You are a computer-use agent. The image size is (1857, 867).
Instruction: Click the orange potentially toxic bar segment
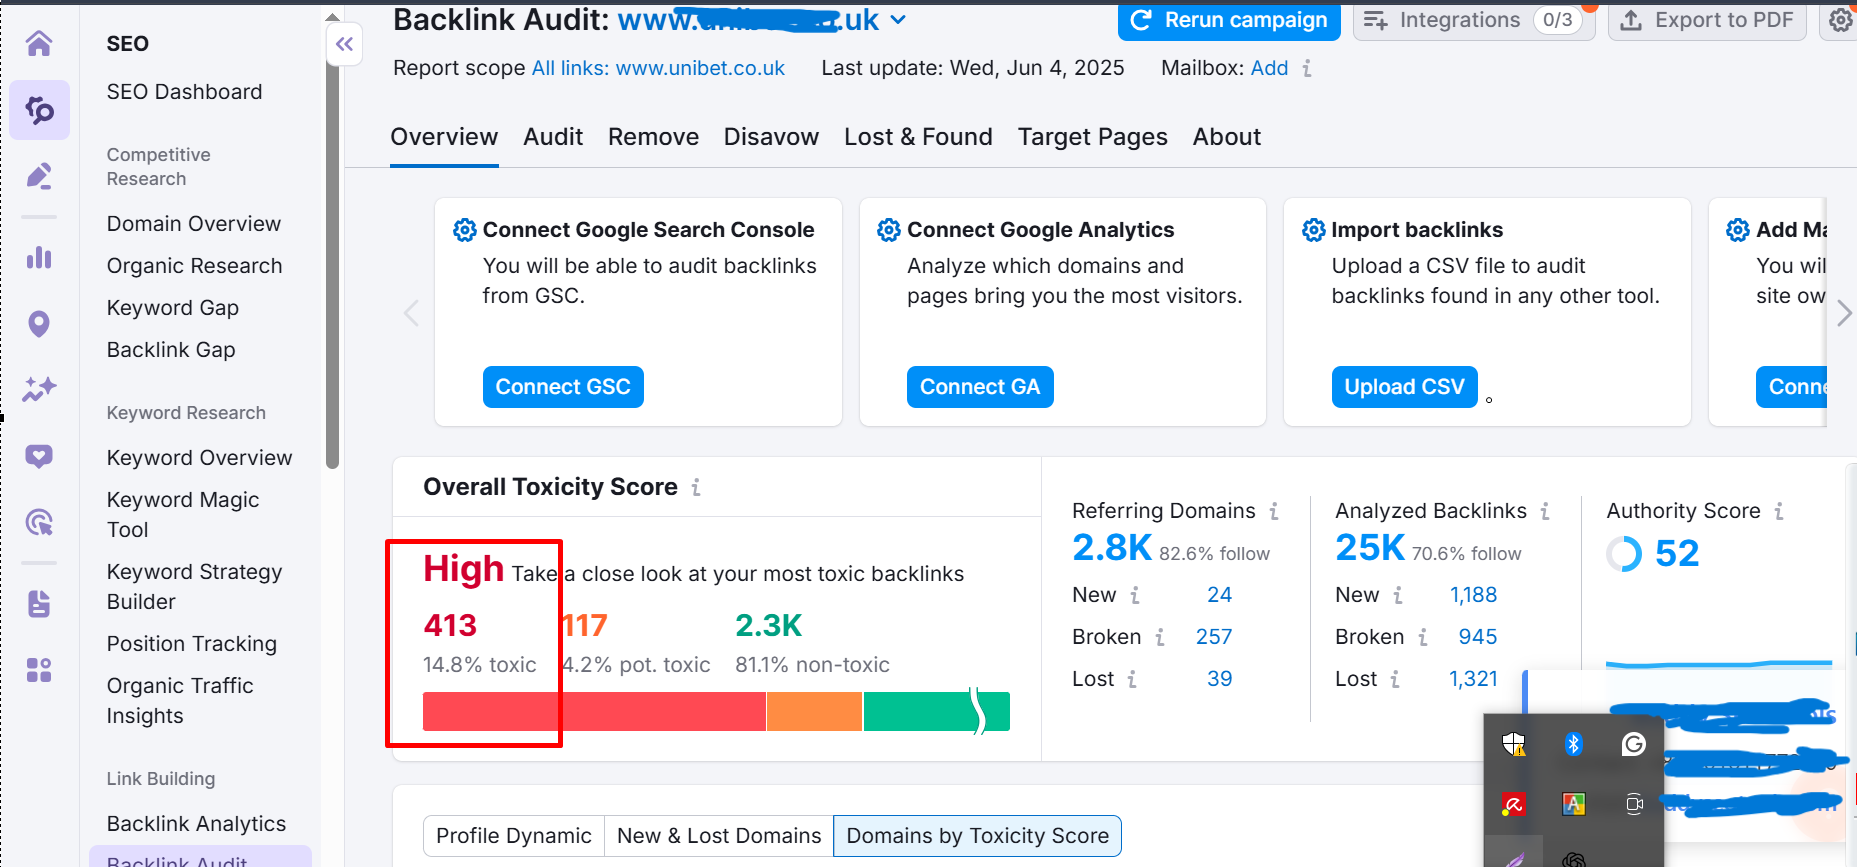(x=814, y=712)
